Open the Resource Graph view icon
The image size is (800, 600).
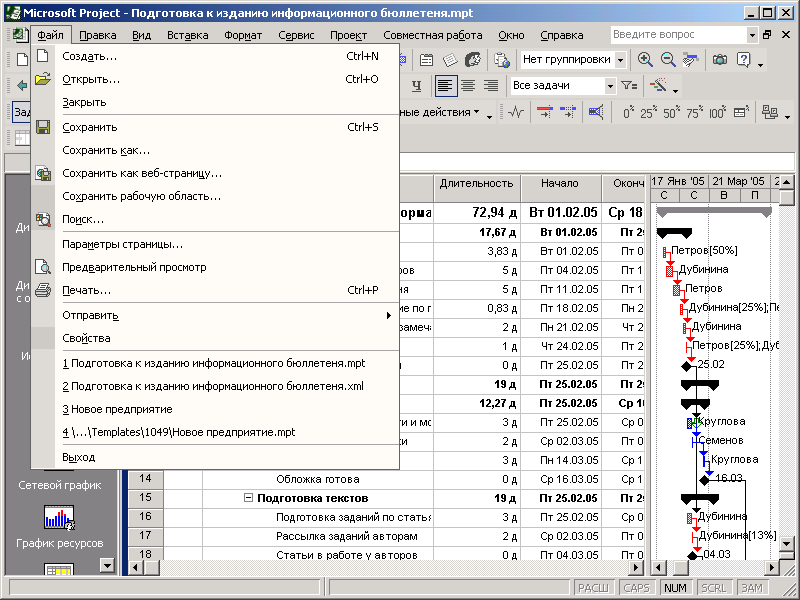click(x=59, y=517)
